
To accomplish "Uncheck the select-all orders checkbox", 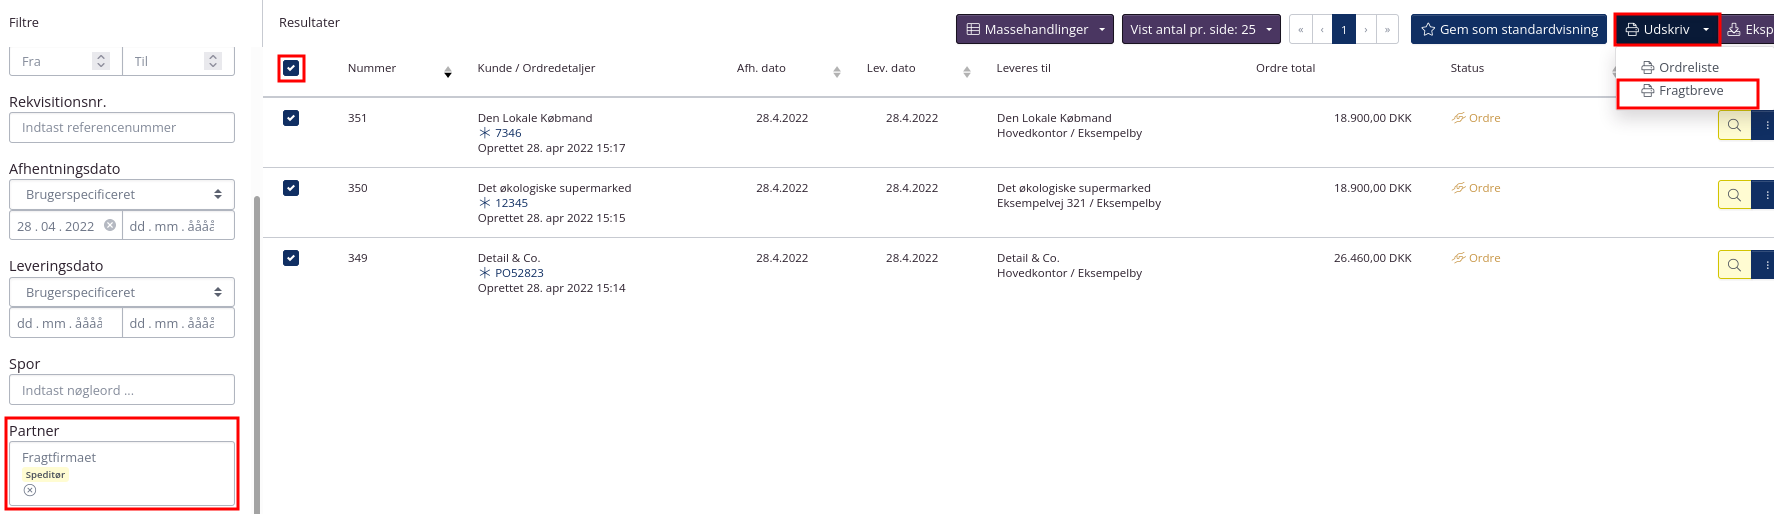I will 291,68.
